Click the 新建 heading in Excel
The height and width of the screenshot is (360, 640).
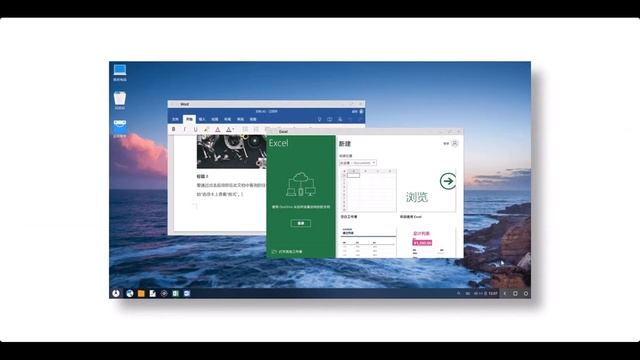tap(345, 144)
